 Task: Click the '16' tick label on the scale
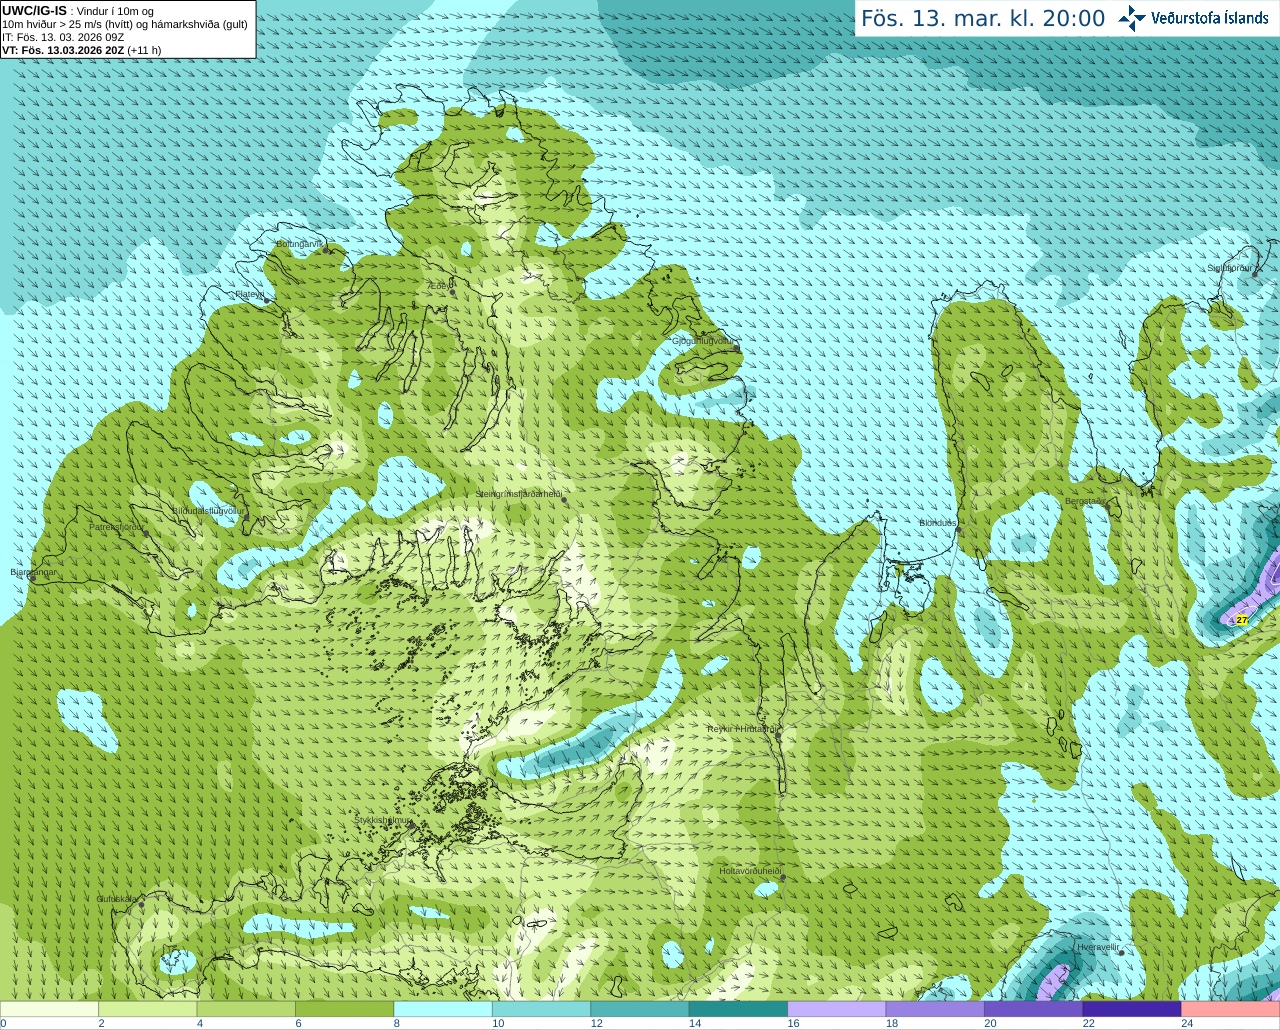coord(793,1023)
